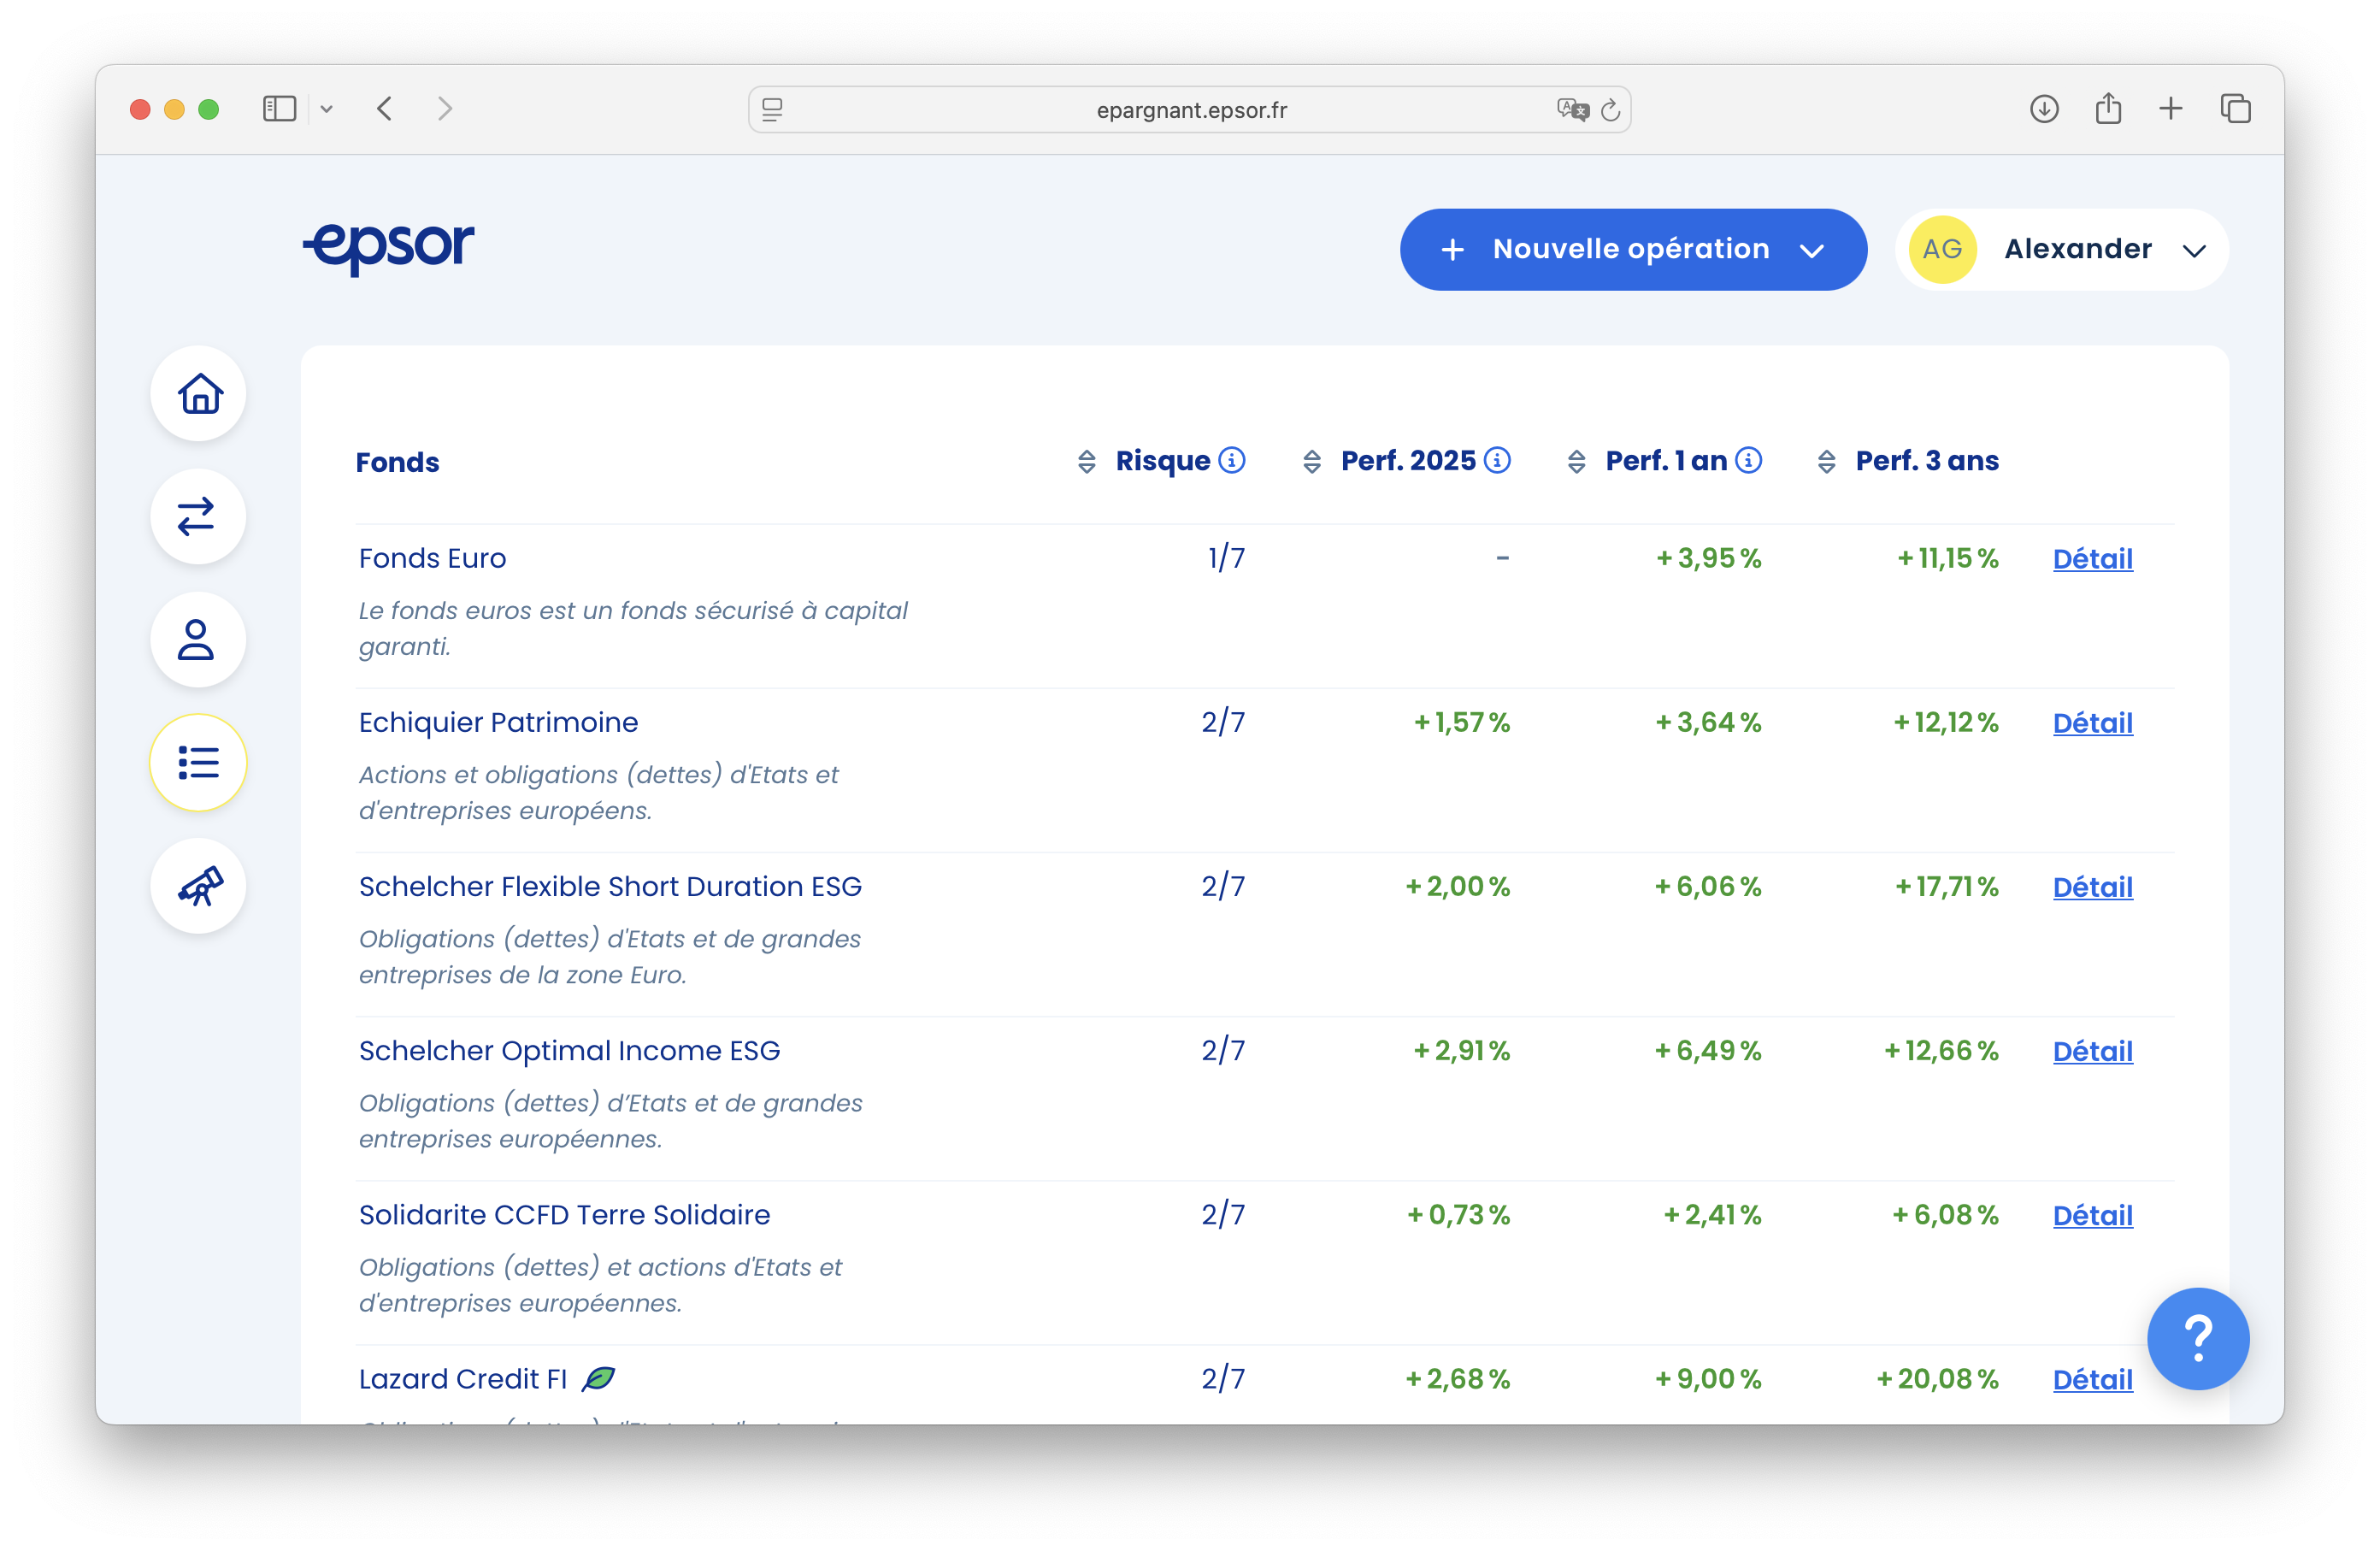Expand the Nouvelle opération dropdown
The image size is (2380, 1551).
tap(1633, 250)
